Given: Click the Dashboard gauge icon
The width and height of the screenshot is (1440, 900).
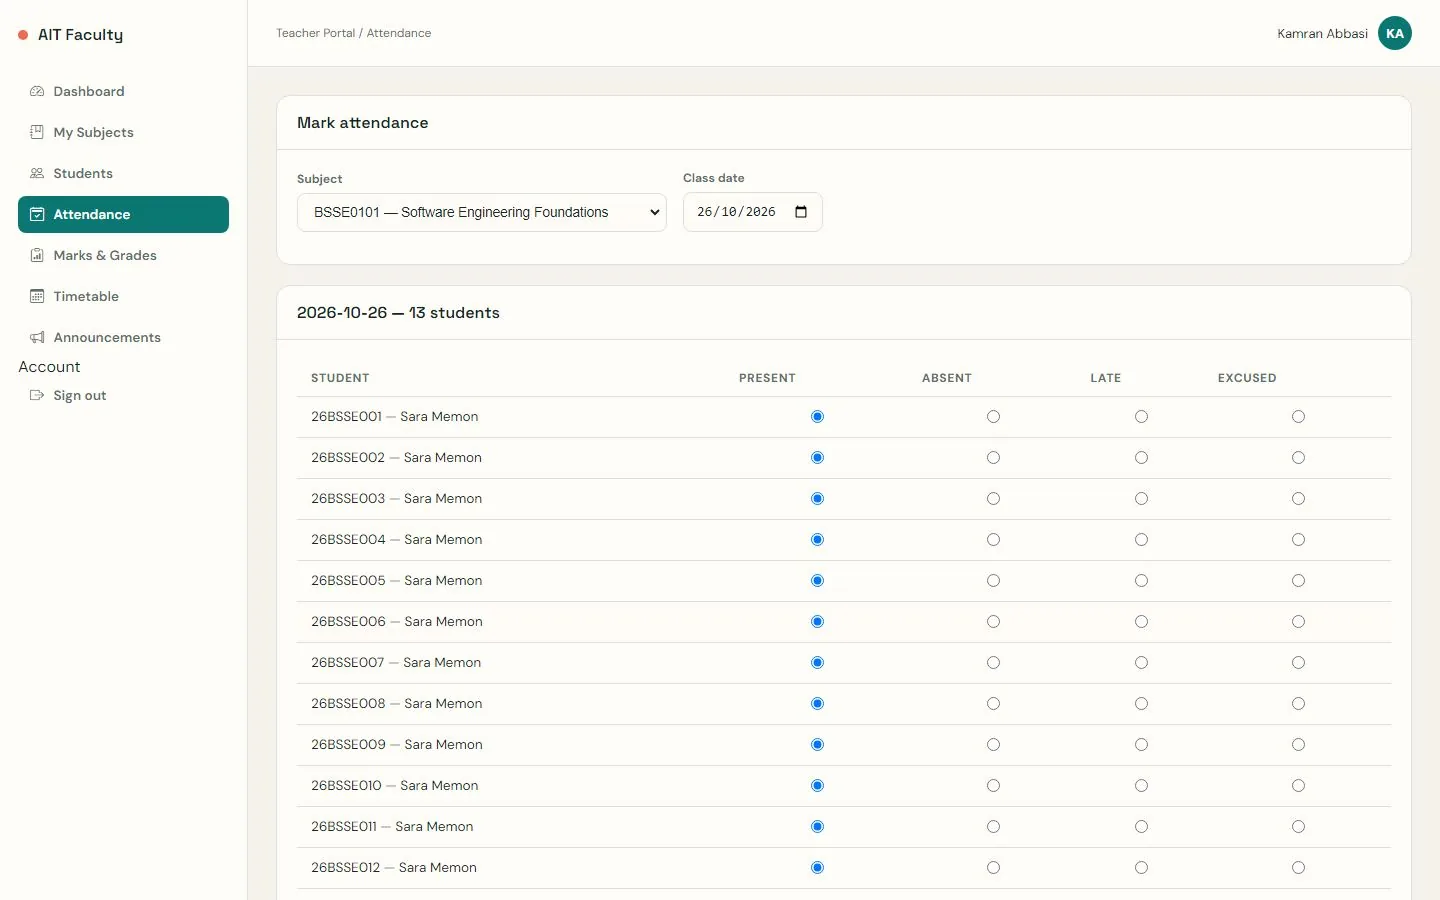Looking at the screenshot, I should [37, 91].
